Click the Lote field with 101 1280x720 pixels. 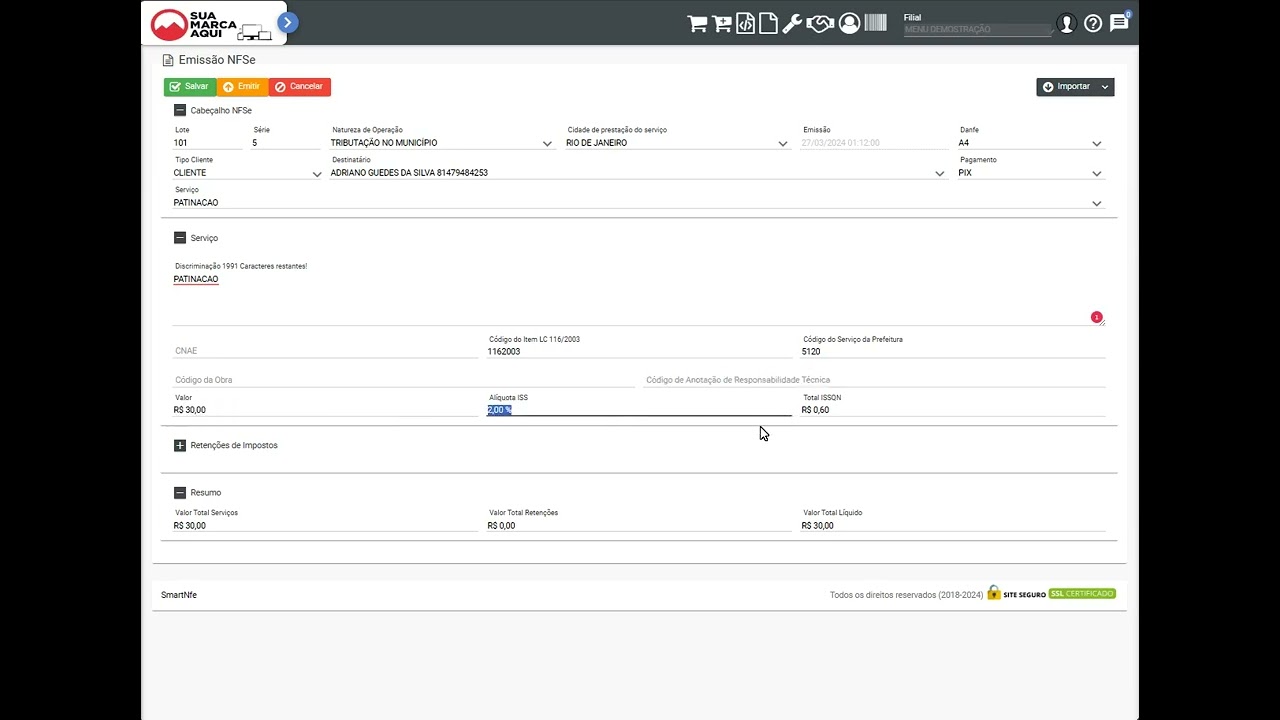[208, 143]
